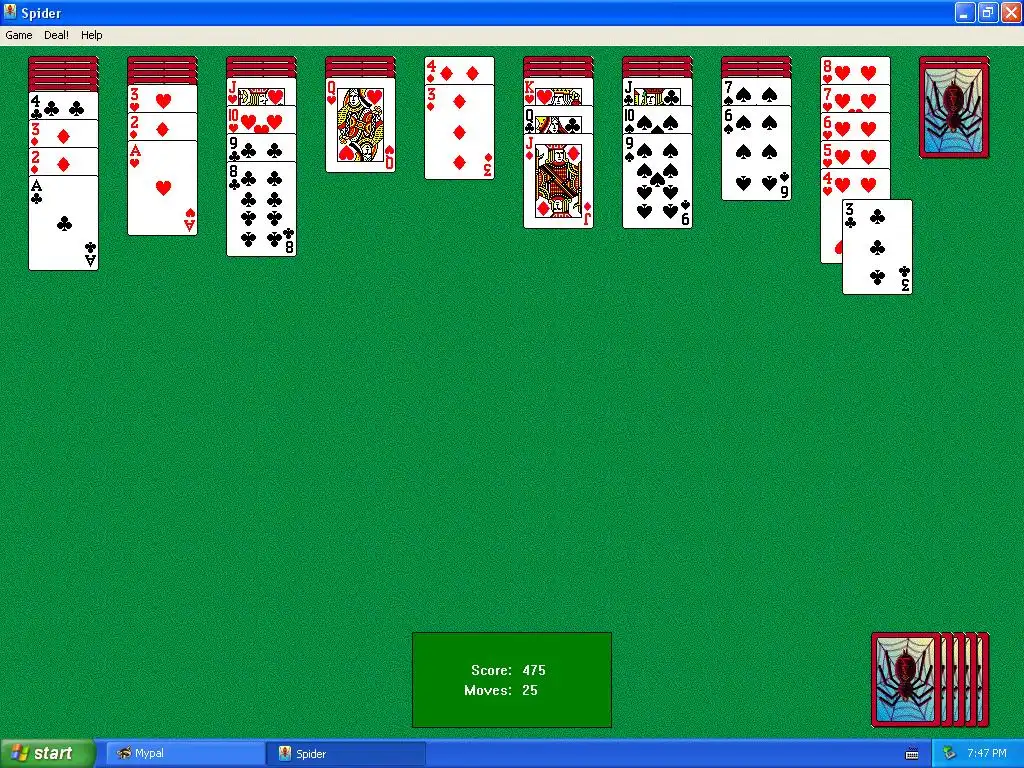This screenshot has width=1024, height=768.
Task: Select the 5 of hearts card
Action: tap(856, 155)
